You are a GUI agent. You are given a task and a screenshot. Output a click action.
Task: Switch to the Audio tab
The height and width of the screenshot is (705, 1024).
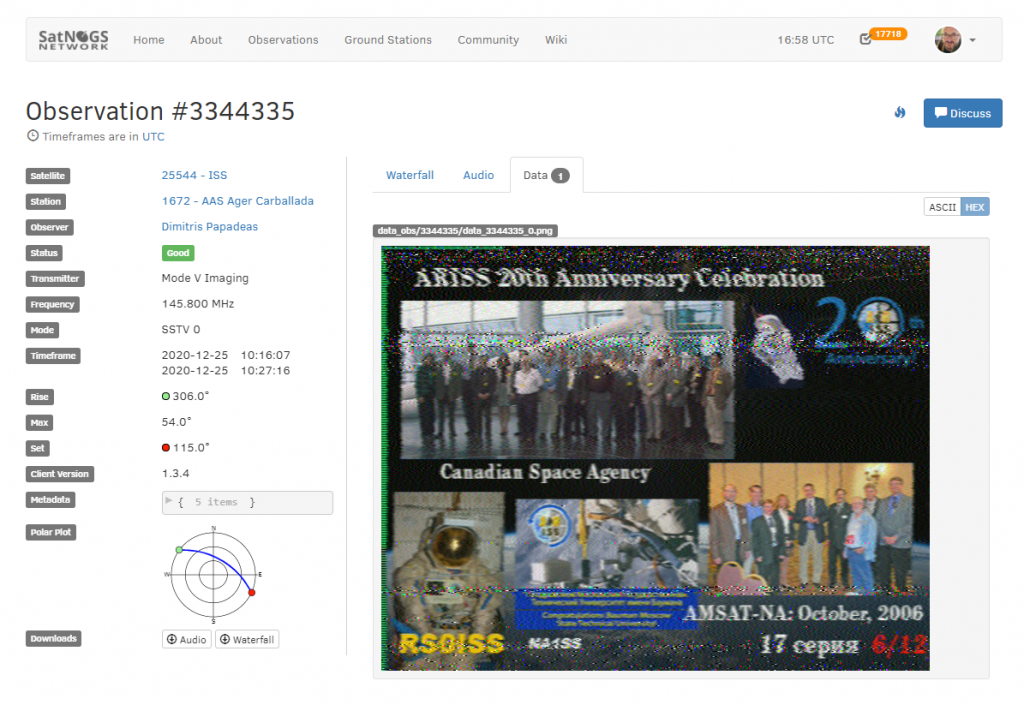point(478,175)
